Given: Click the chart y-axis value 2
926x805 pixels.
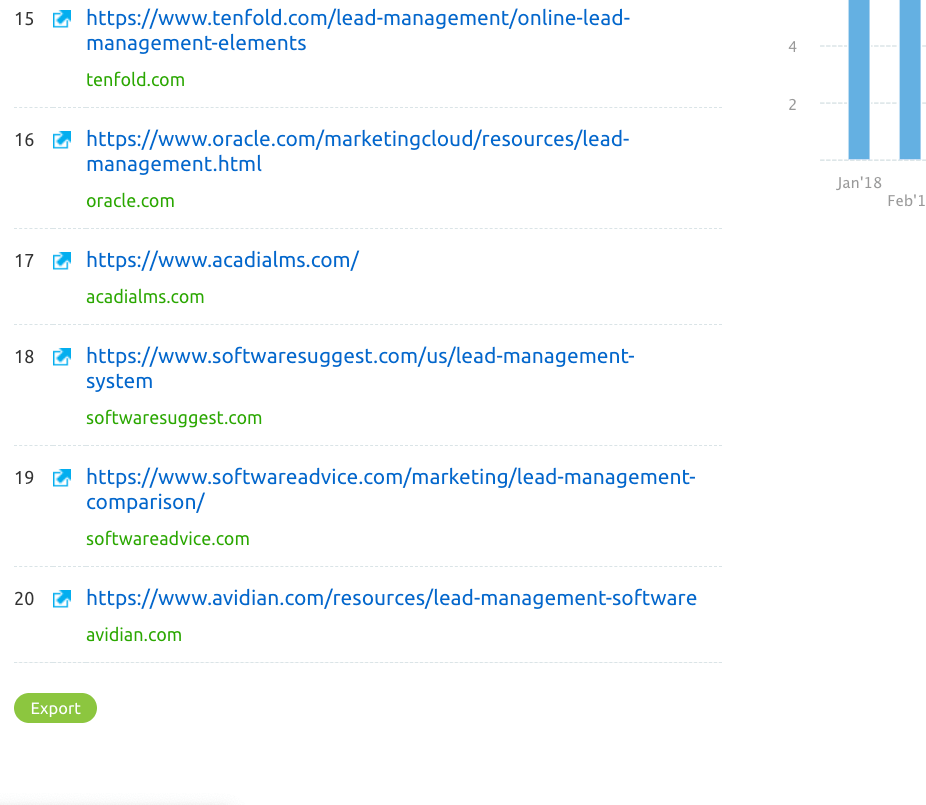Looking at the screenshot, I should click(793, 105).
